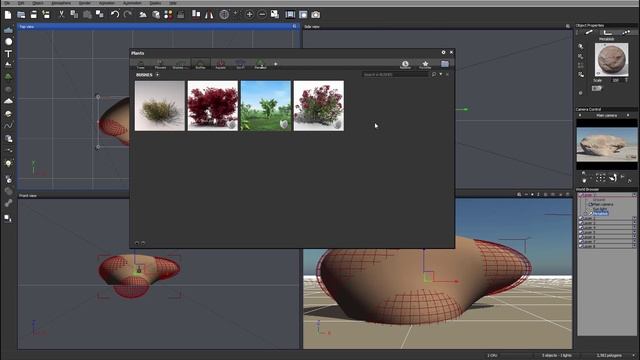Cut selection using the scissors icon
The image size is (640, 360).
[x=61, y=15]
